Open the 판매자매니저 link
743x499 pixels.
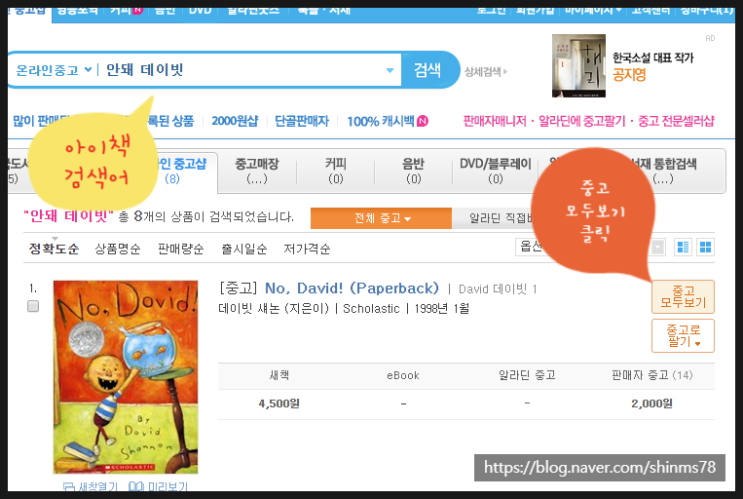[494, 121]
